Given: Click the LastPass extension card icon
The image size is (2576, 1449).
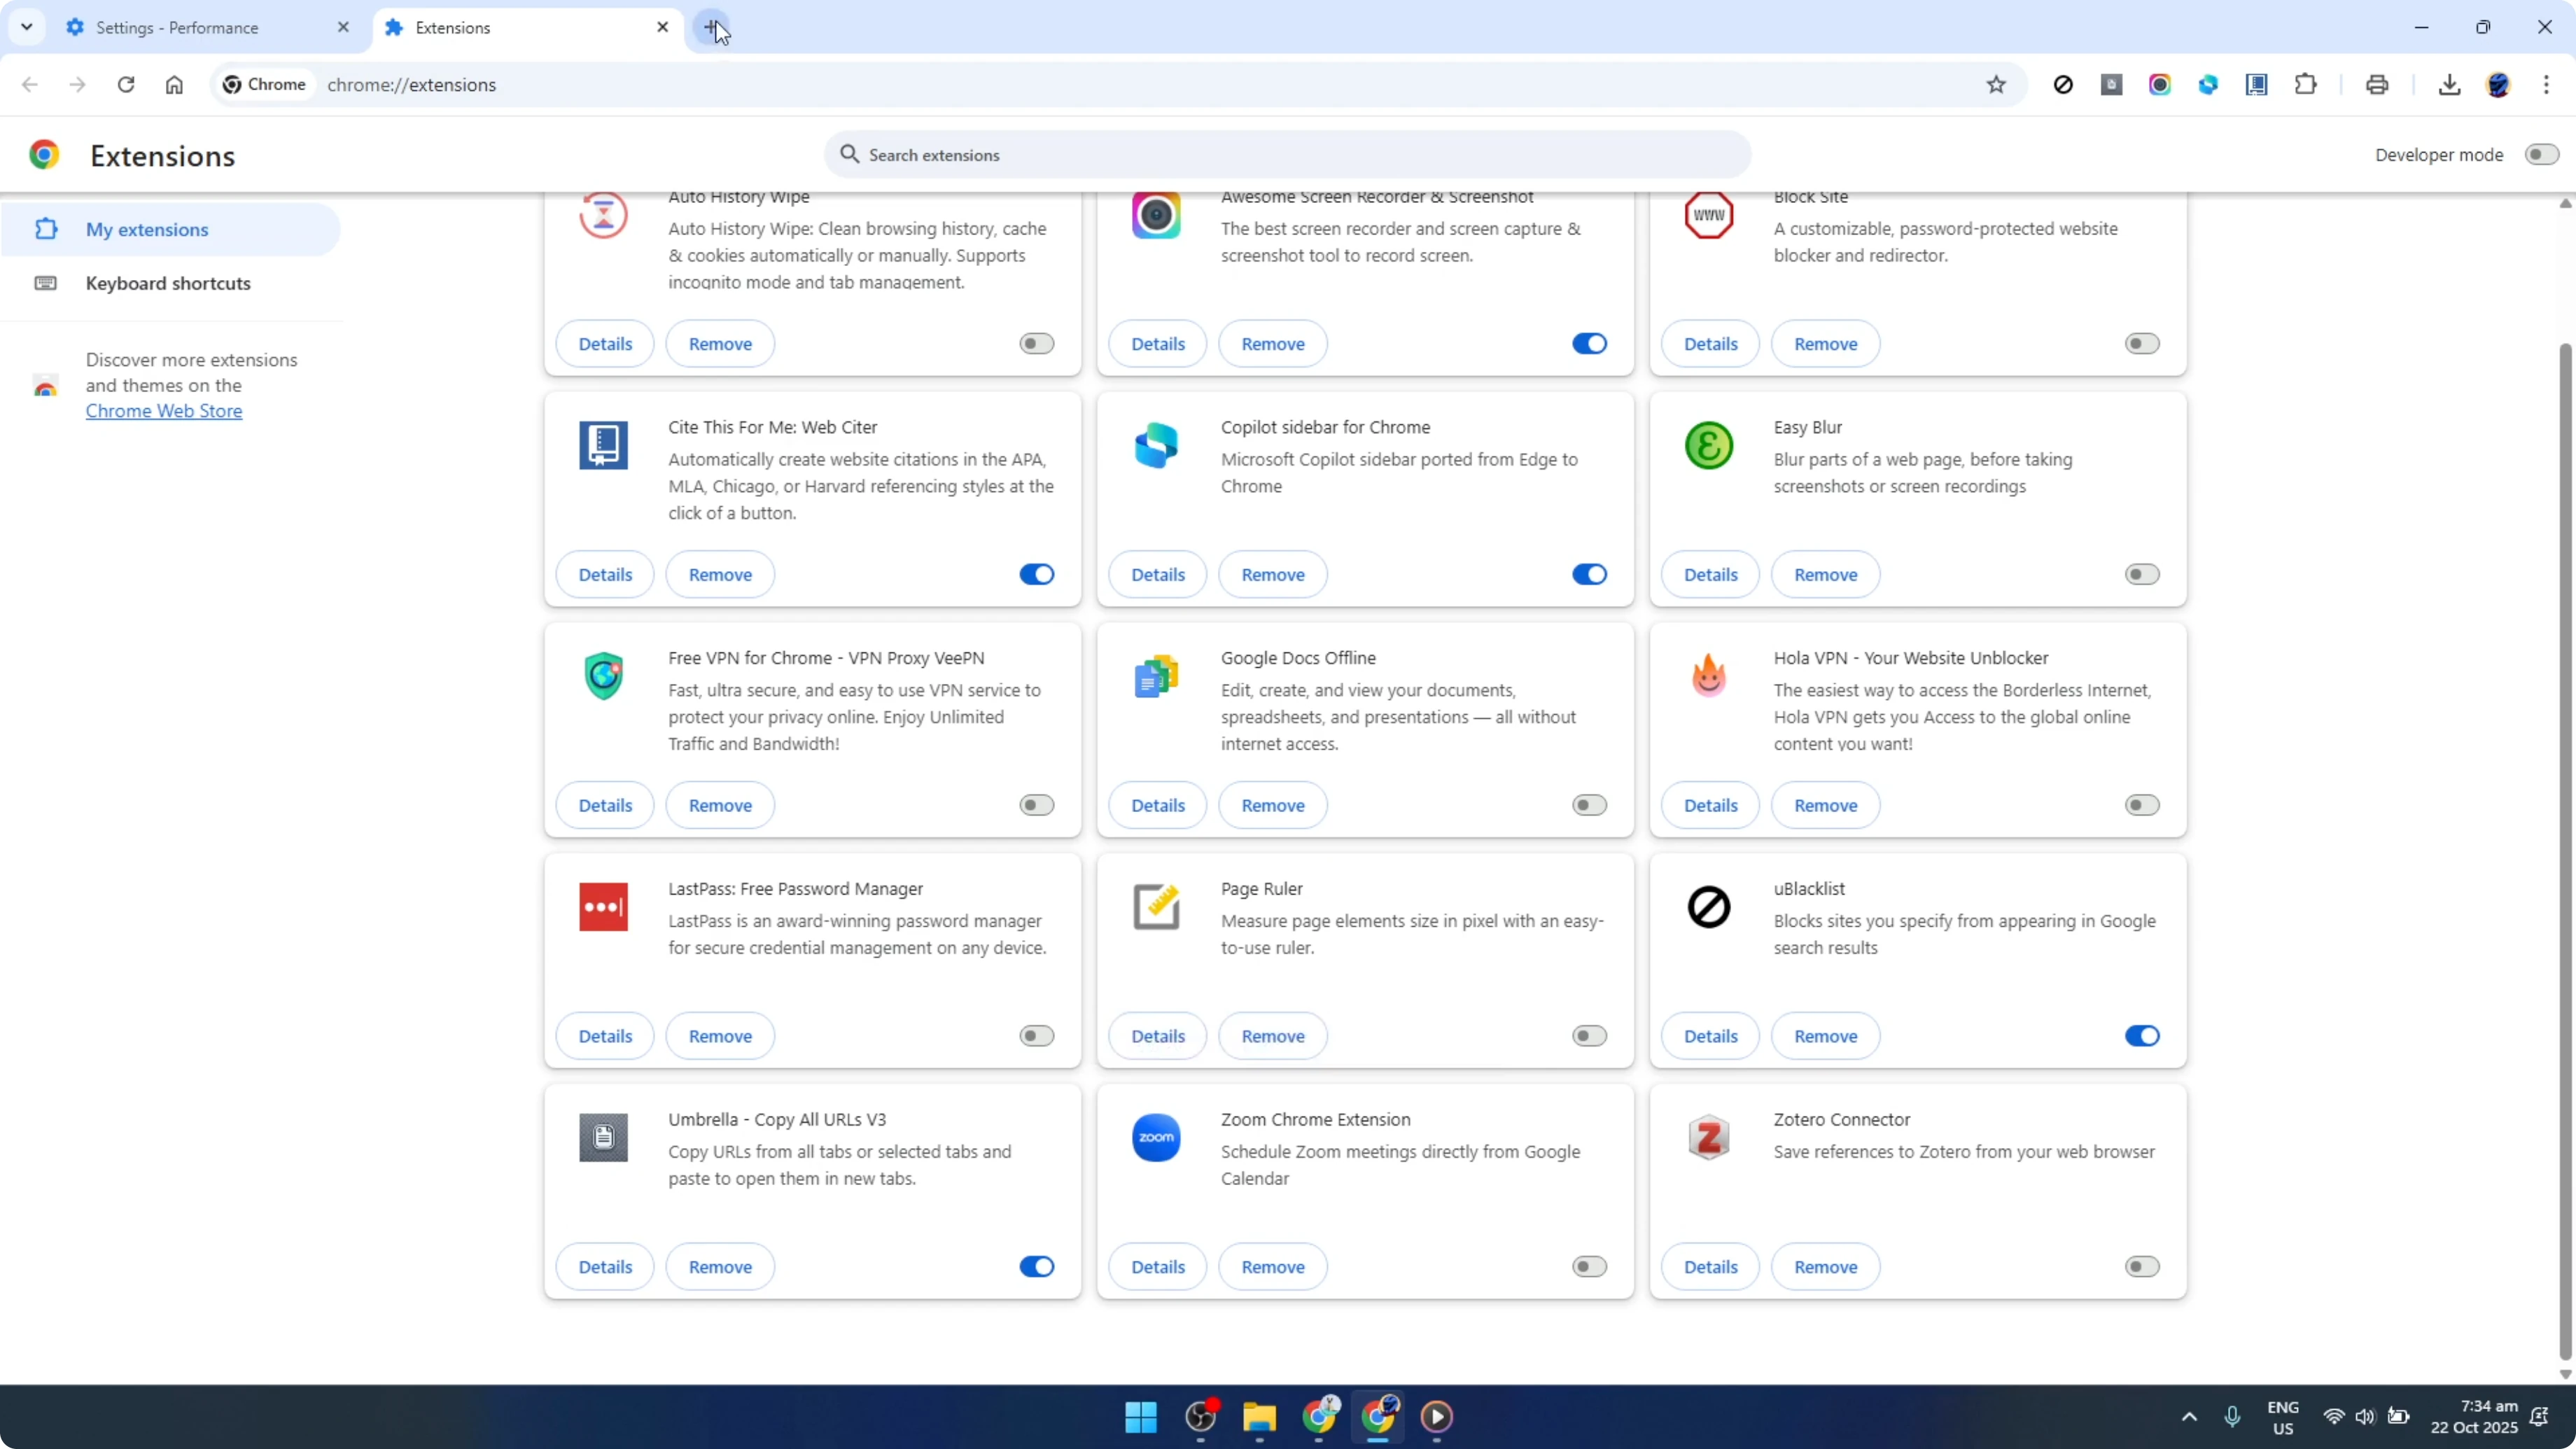Looking at the screenshot, I should pos(603,907).
